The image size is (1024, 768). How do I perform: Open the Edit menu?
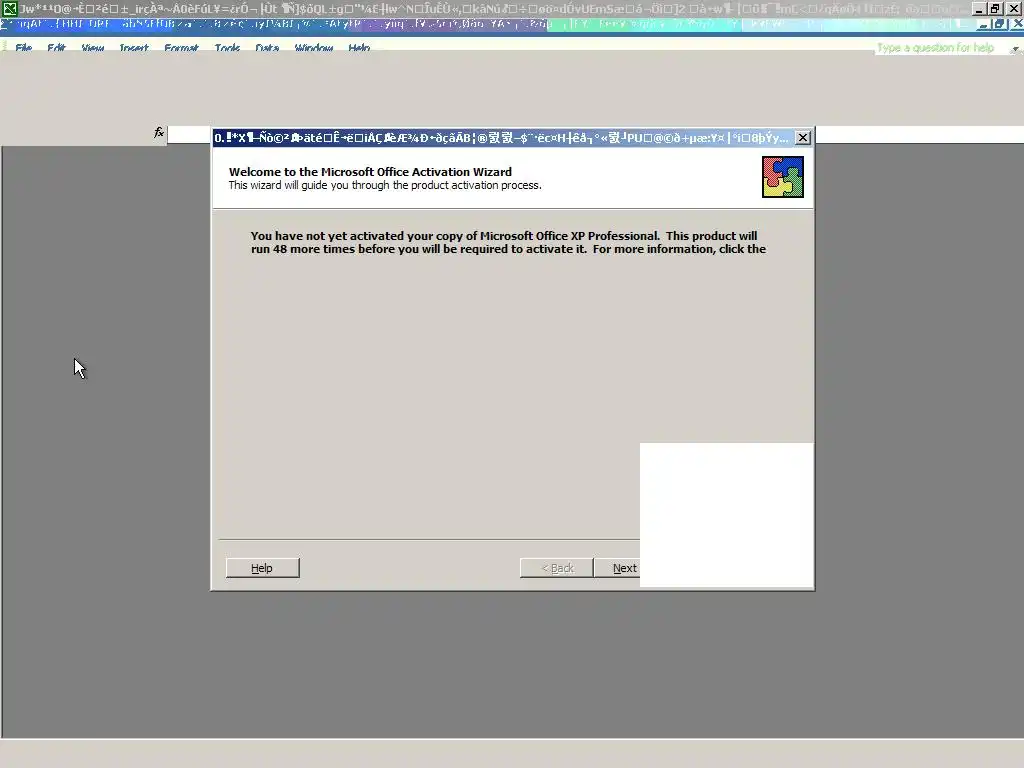pyautogui.click(x=56, y=48)
